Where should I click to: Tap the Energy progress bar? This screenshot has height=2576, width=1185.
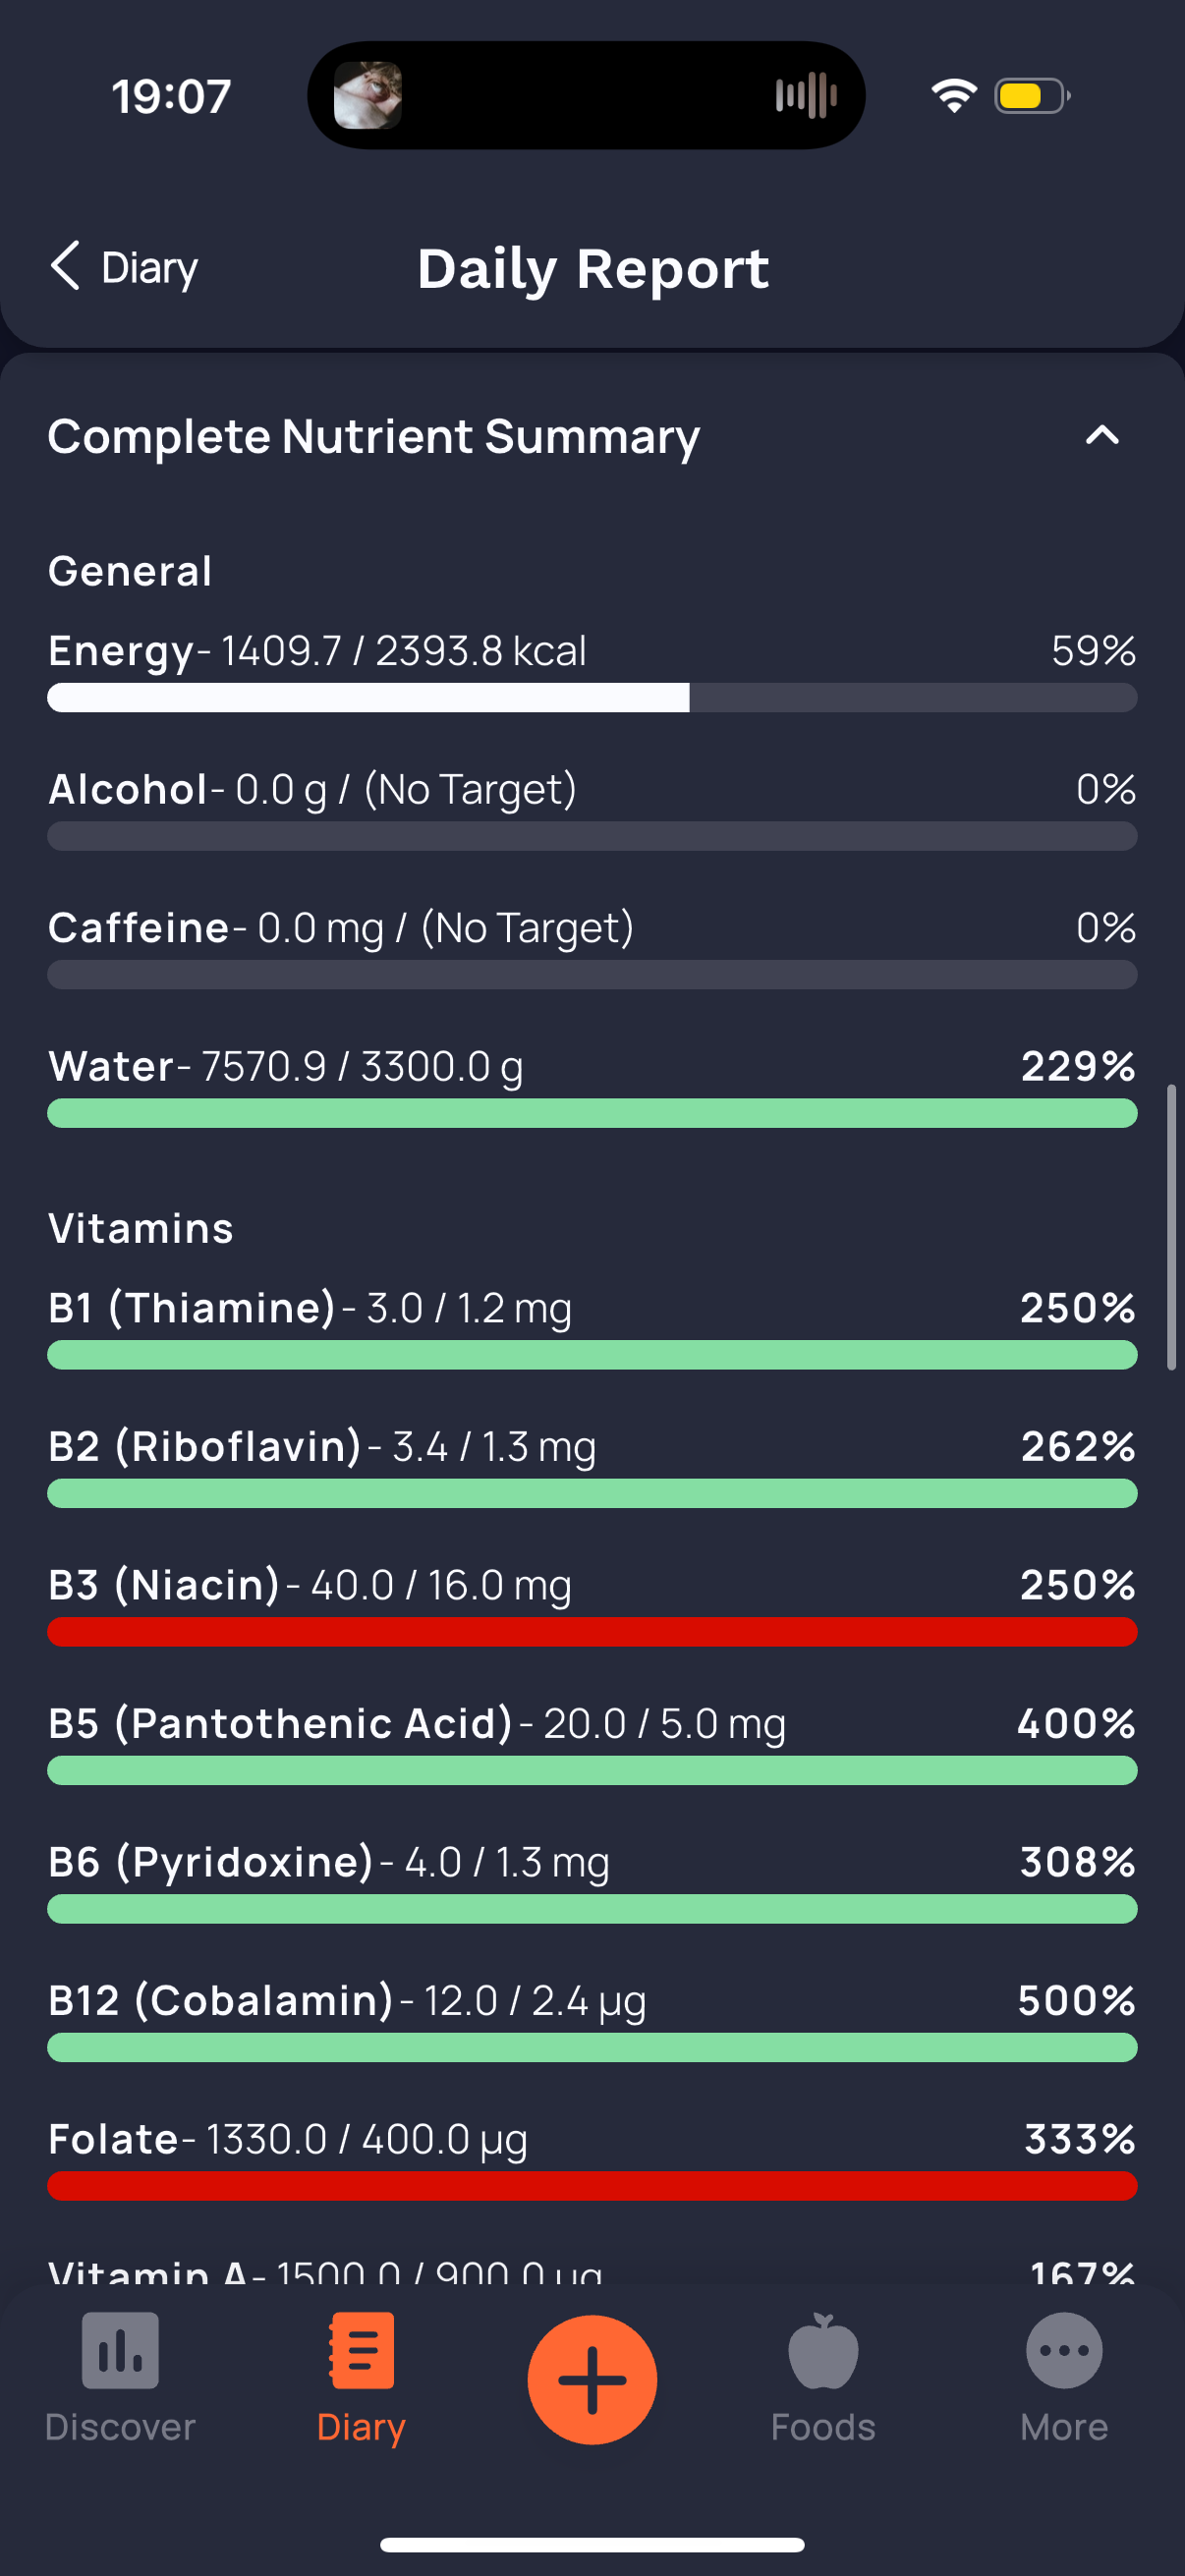pyautogui.click(x=592, y=697)
